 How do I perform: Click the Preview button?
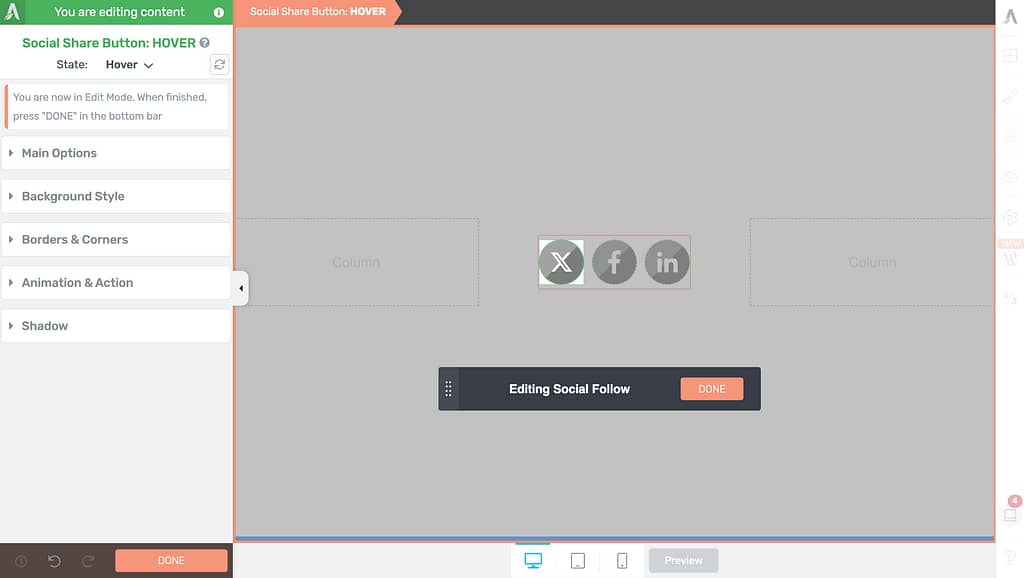click(684, 560)
